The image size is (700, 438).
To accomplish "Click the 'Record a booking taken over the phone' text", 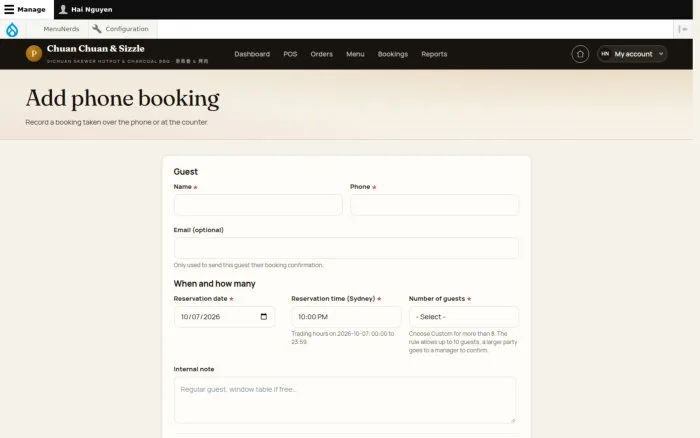I will click(x=117, y=122).
